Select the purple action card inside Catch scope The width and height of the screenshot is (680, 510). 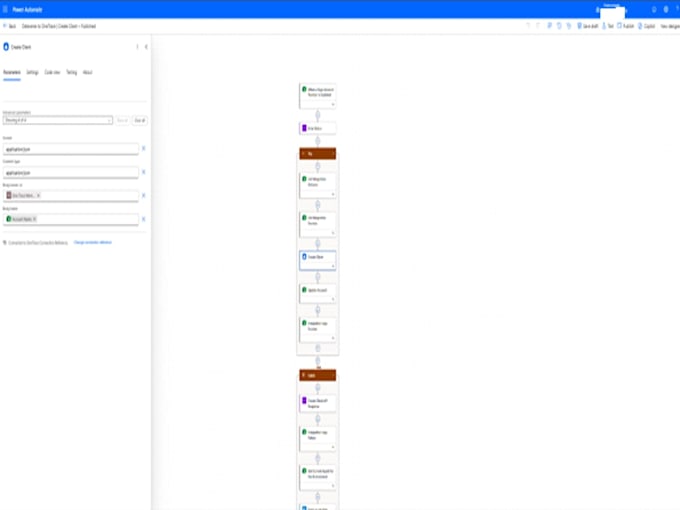pyautogui.click(x=317, y=403)
